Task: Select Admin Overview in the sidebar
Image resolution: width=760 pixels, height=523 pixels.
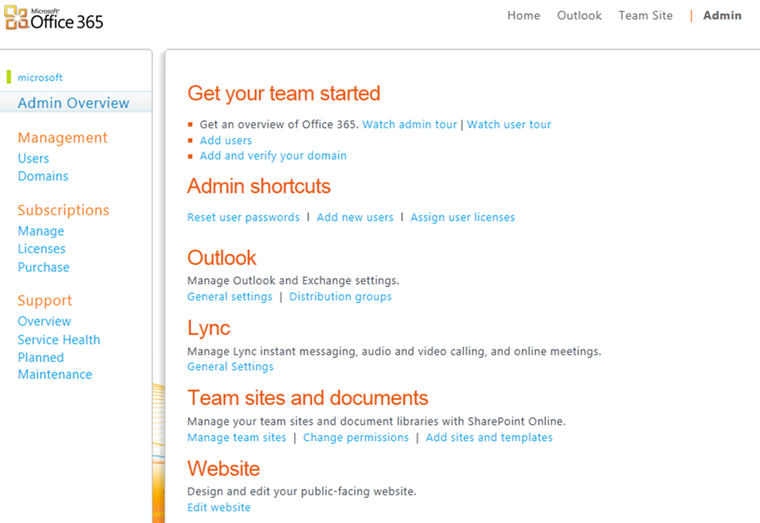Action: pos(74,103)
